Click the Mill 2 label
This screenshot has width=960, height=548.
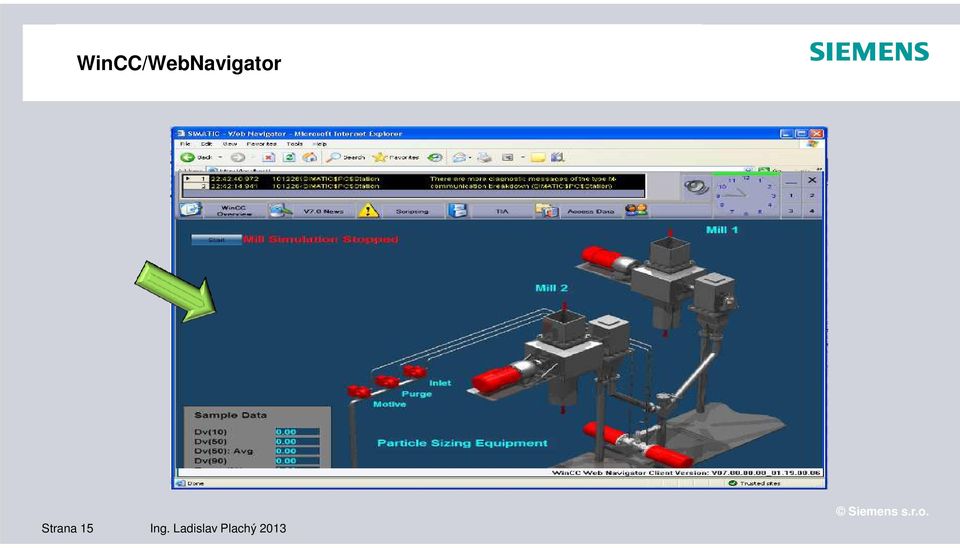click(x=552, y=288)
